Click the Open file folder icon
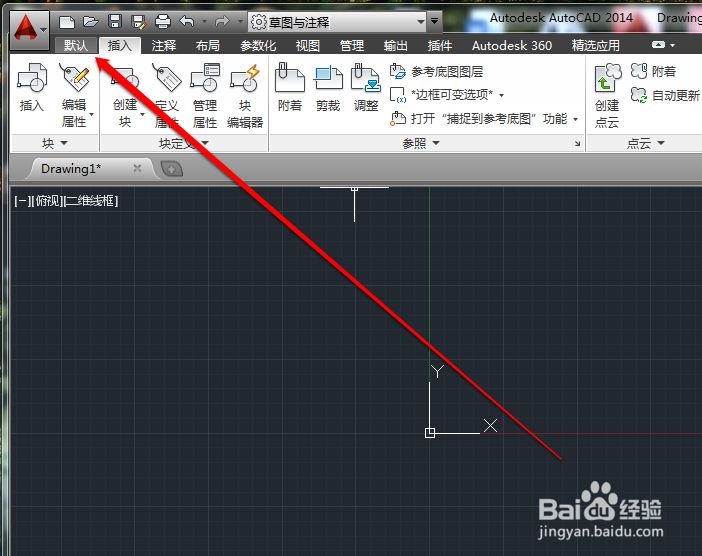 pyautogui.click(x=91, y=21)
